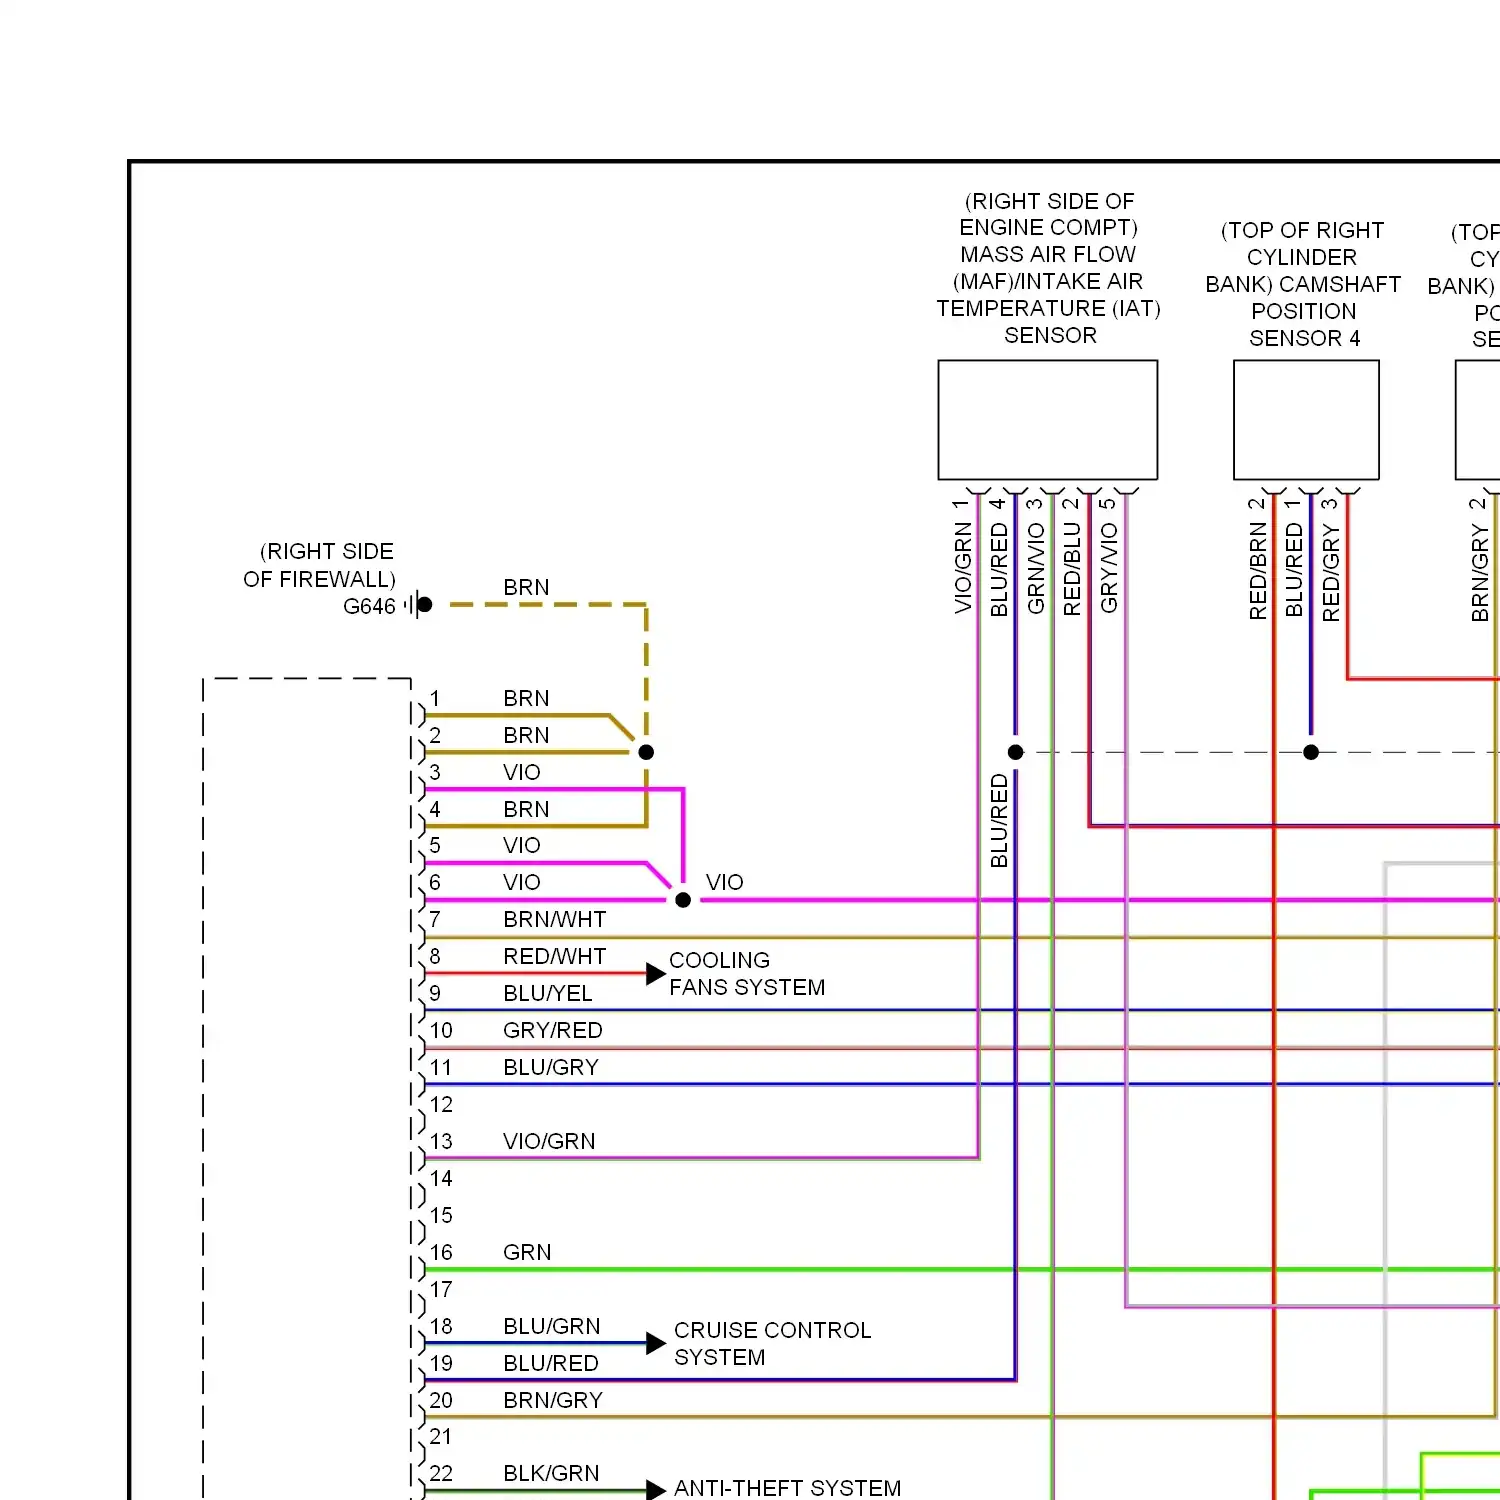Click the vertical VIO/GRN label under the MAF sensor
The width and height of the screenshot is (1500, 1500).
(963, 567)
